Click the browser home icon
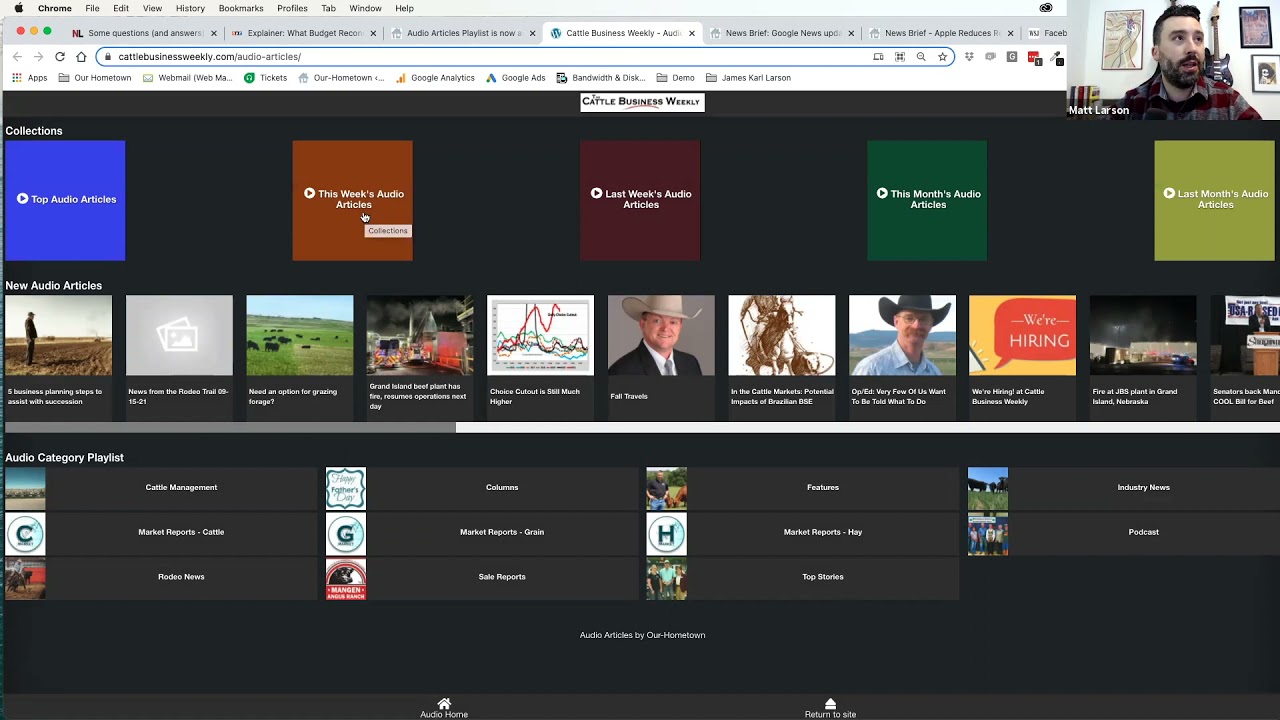Image resolution: width=1280 pixels, height=720 pixels. coord(81,57)
